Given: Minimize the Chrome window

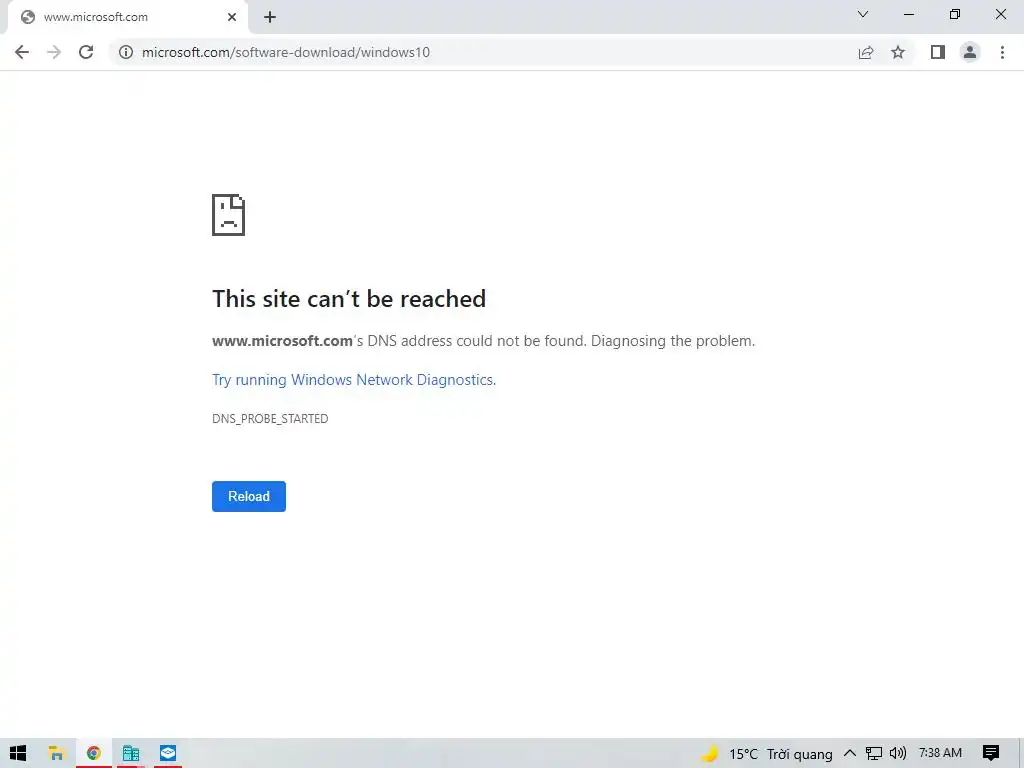Looking at the screenshot, I should 909,14.
